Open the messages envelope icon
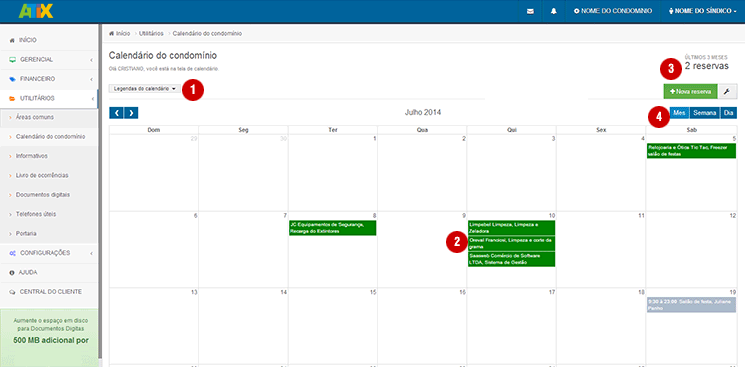This screenshot has width=745, height=367. (530, 11)
